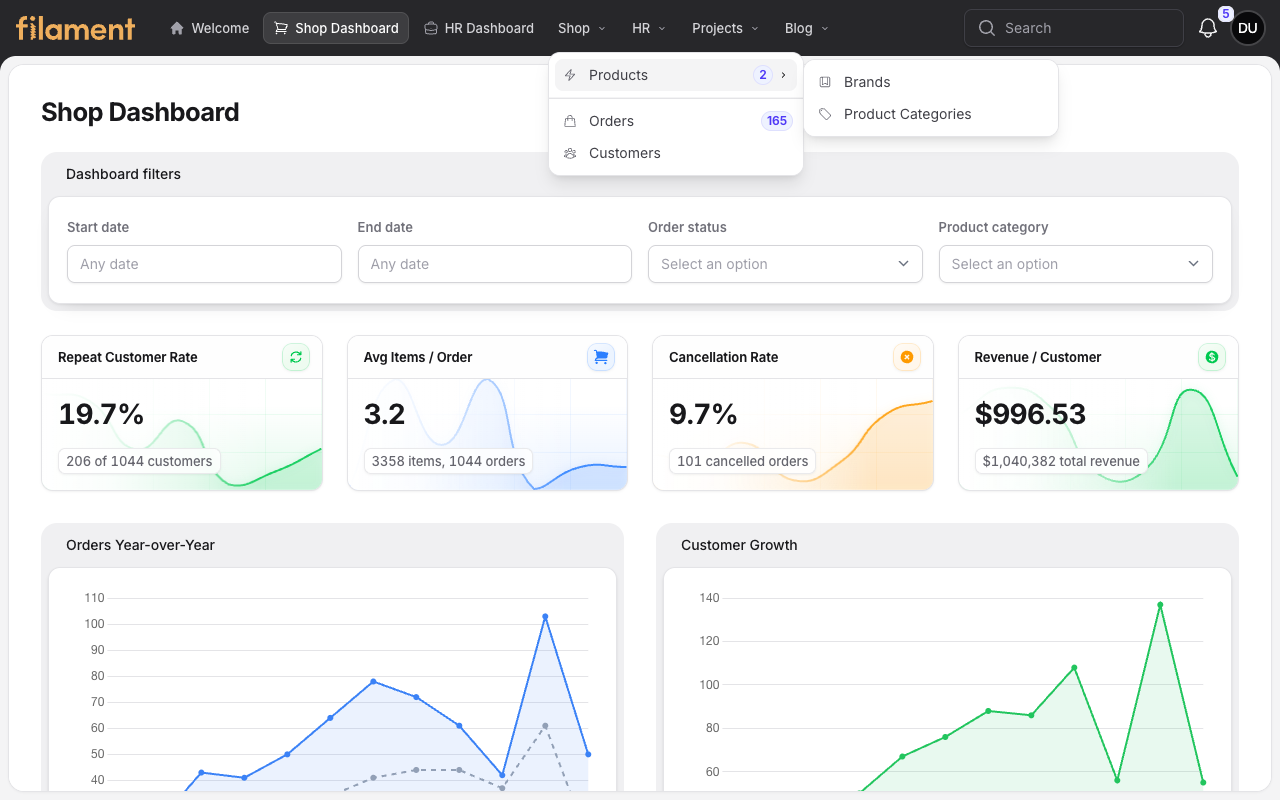Click the bag icon next to Orders
This screenshot has width=1280, height=800.
click(570, 121)
